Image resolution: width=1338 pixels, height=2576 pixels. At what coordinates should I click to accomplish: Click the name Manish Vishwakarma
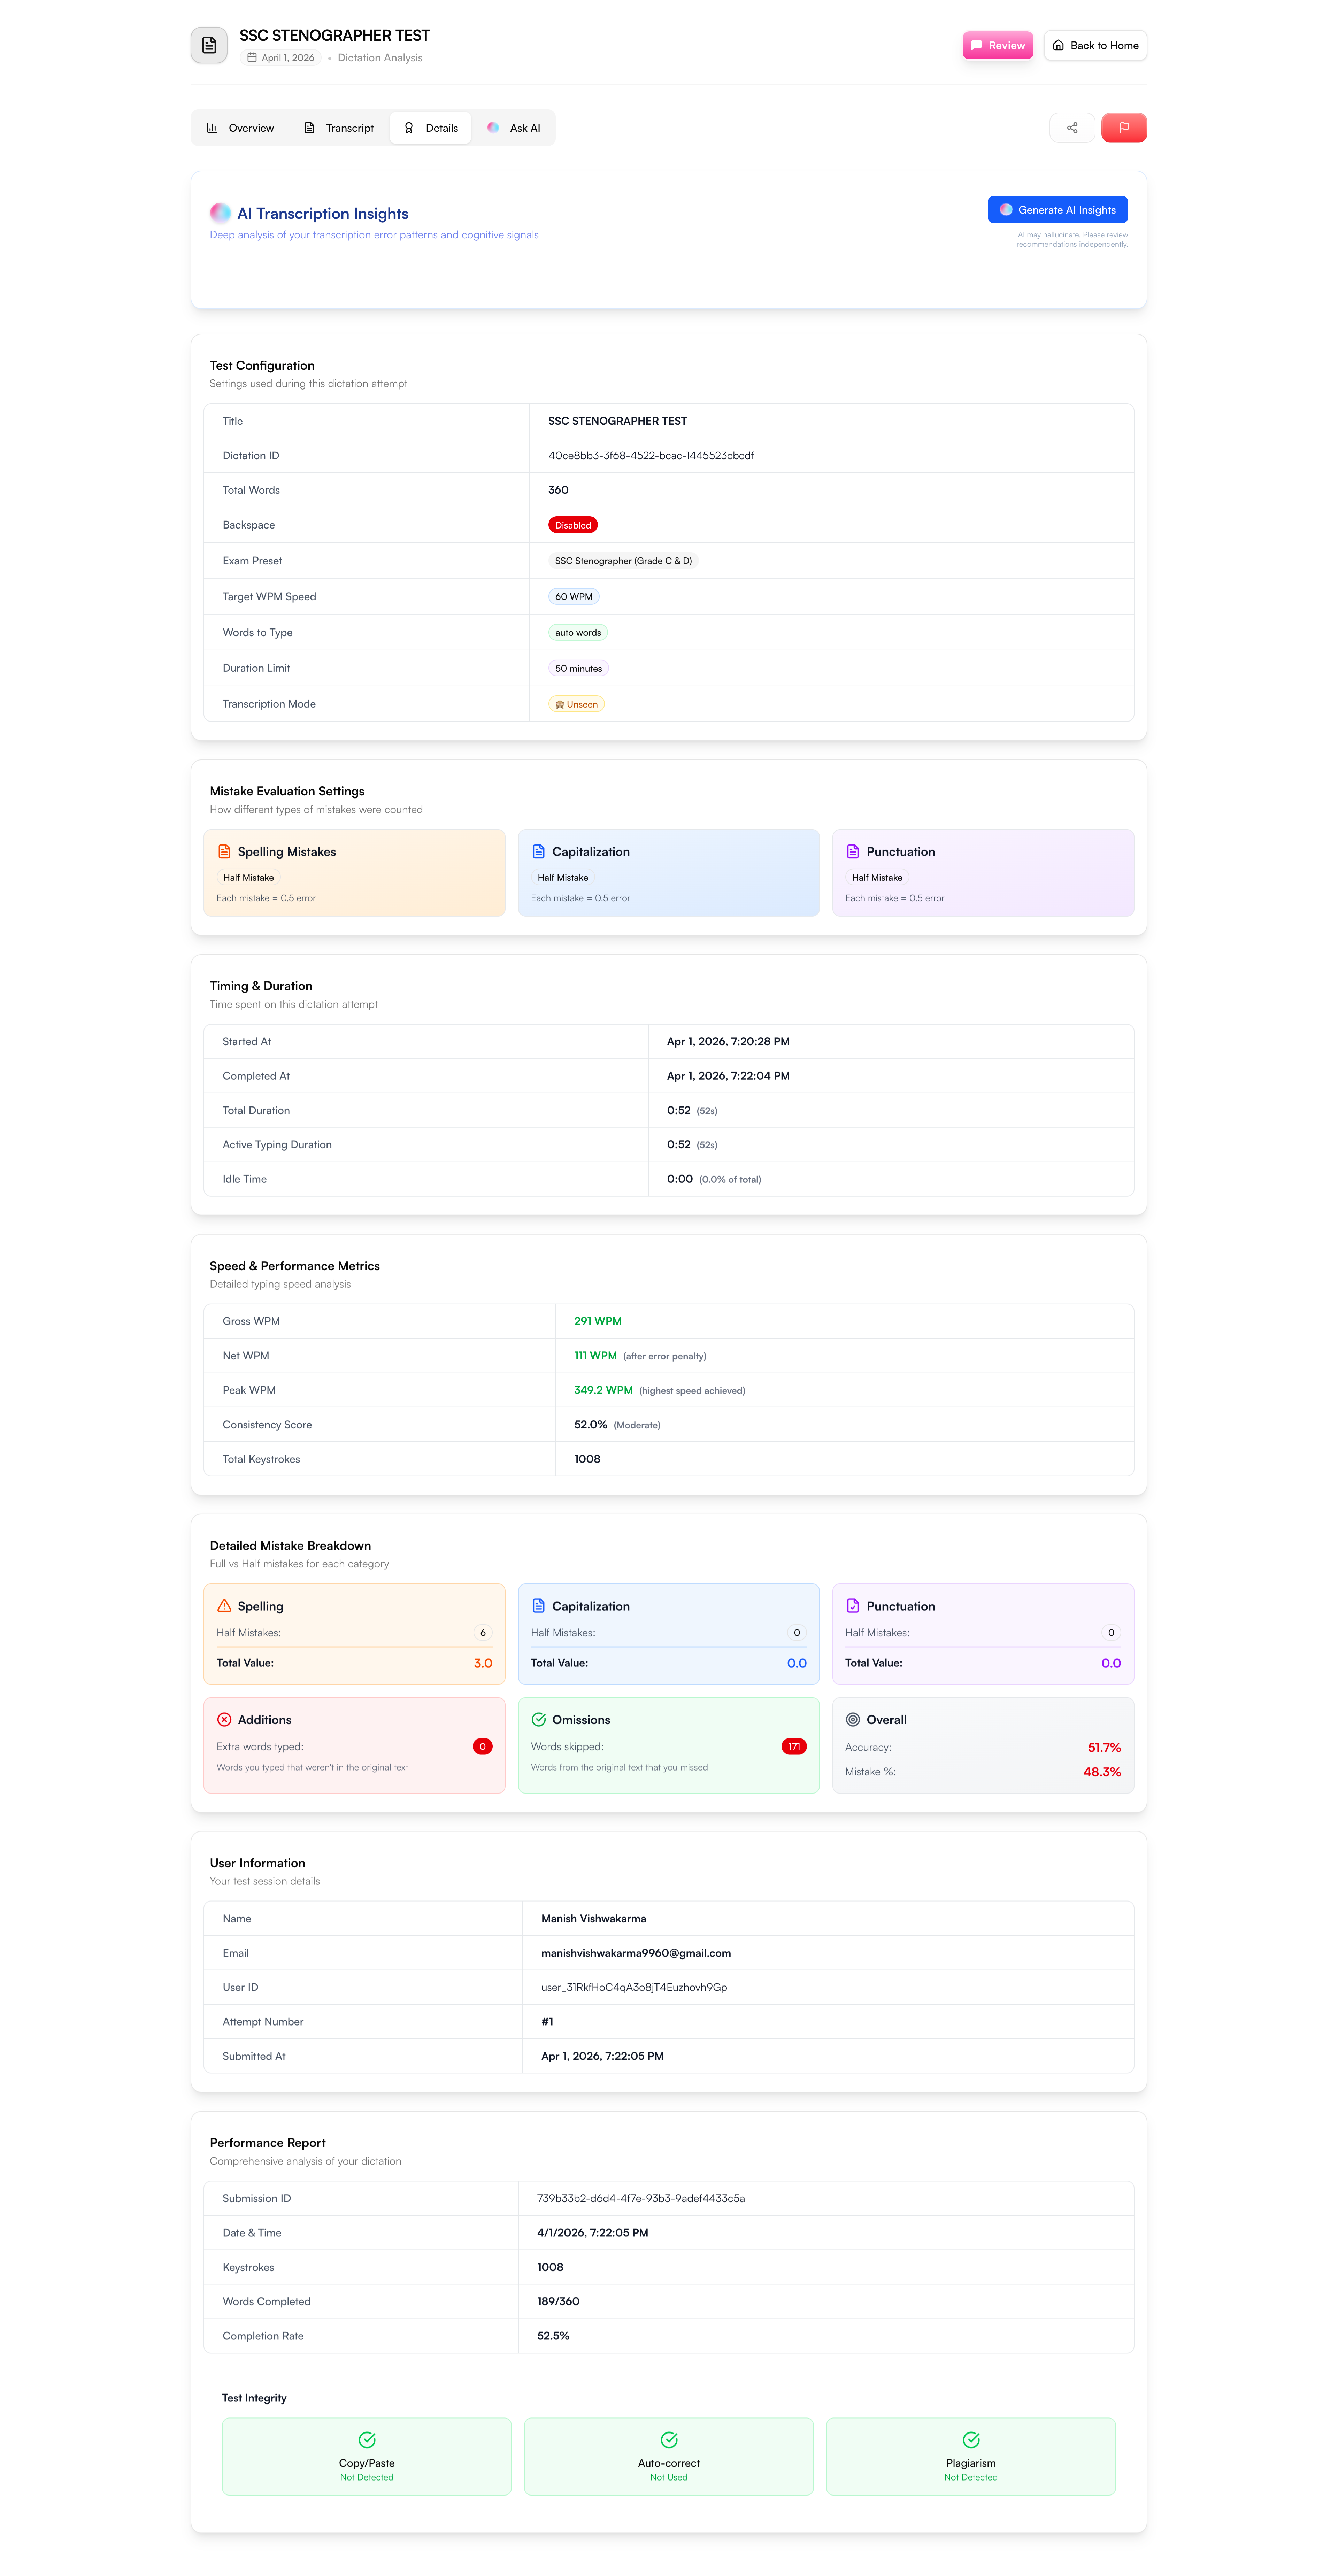(x=594, y=1919)
